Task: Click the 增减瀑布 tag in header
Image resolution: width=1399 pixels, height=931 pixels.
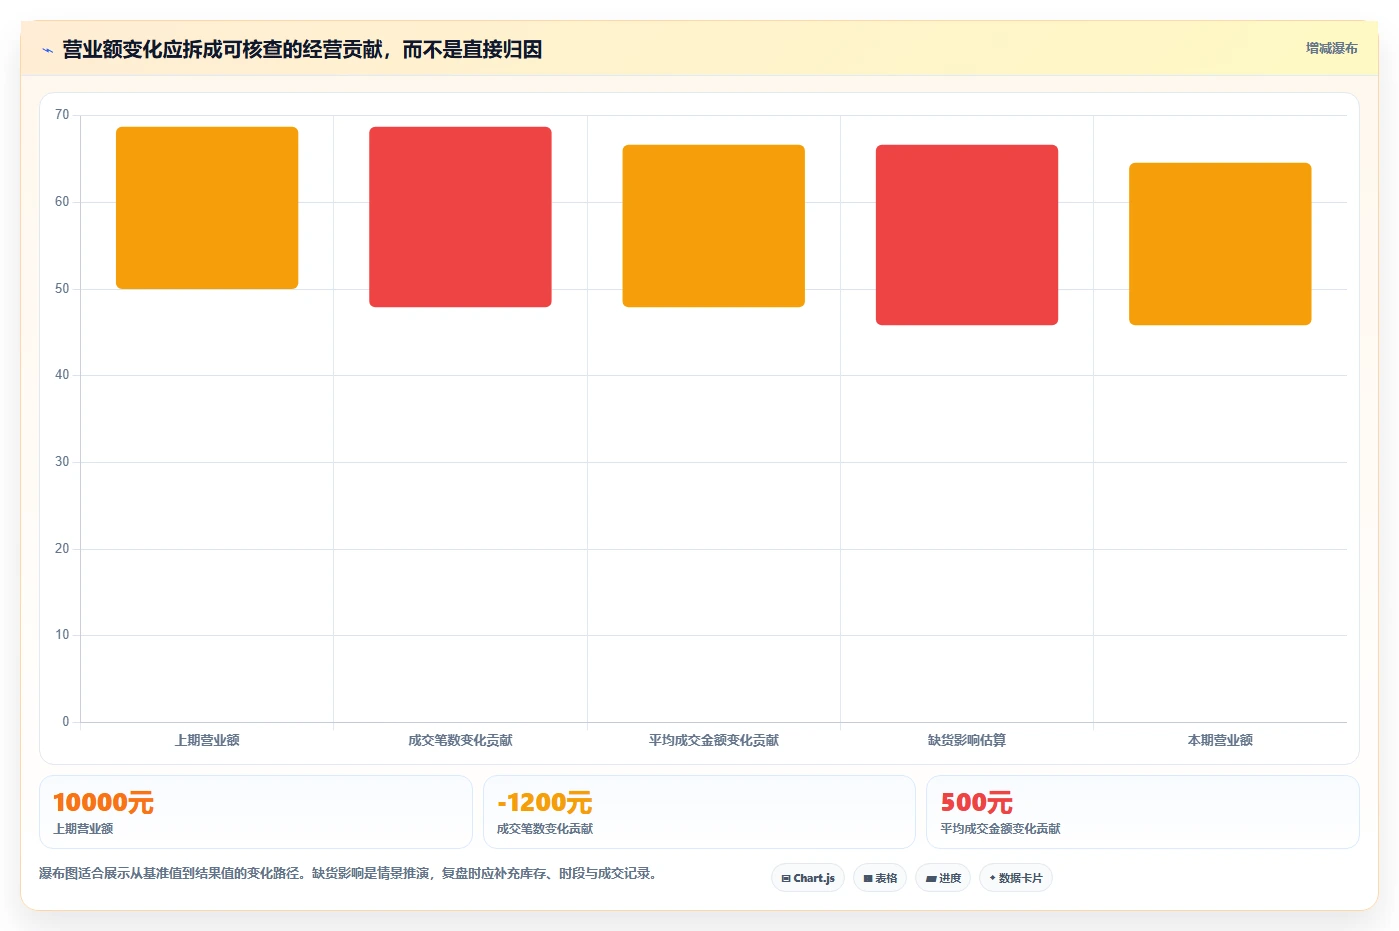Action: click(x=1331, y=48)
